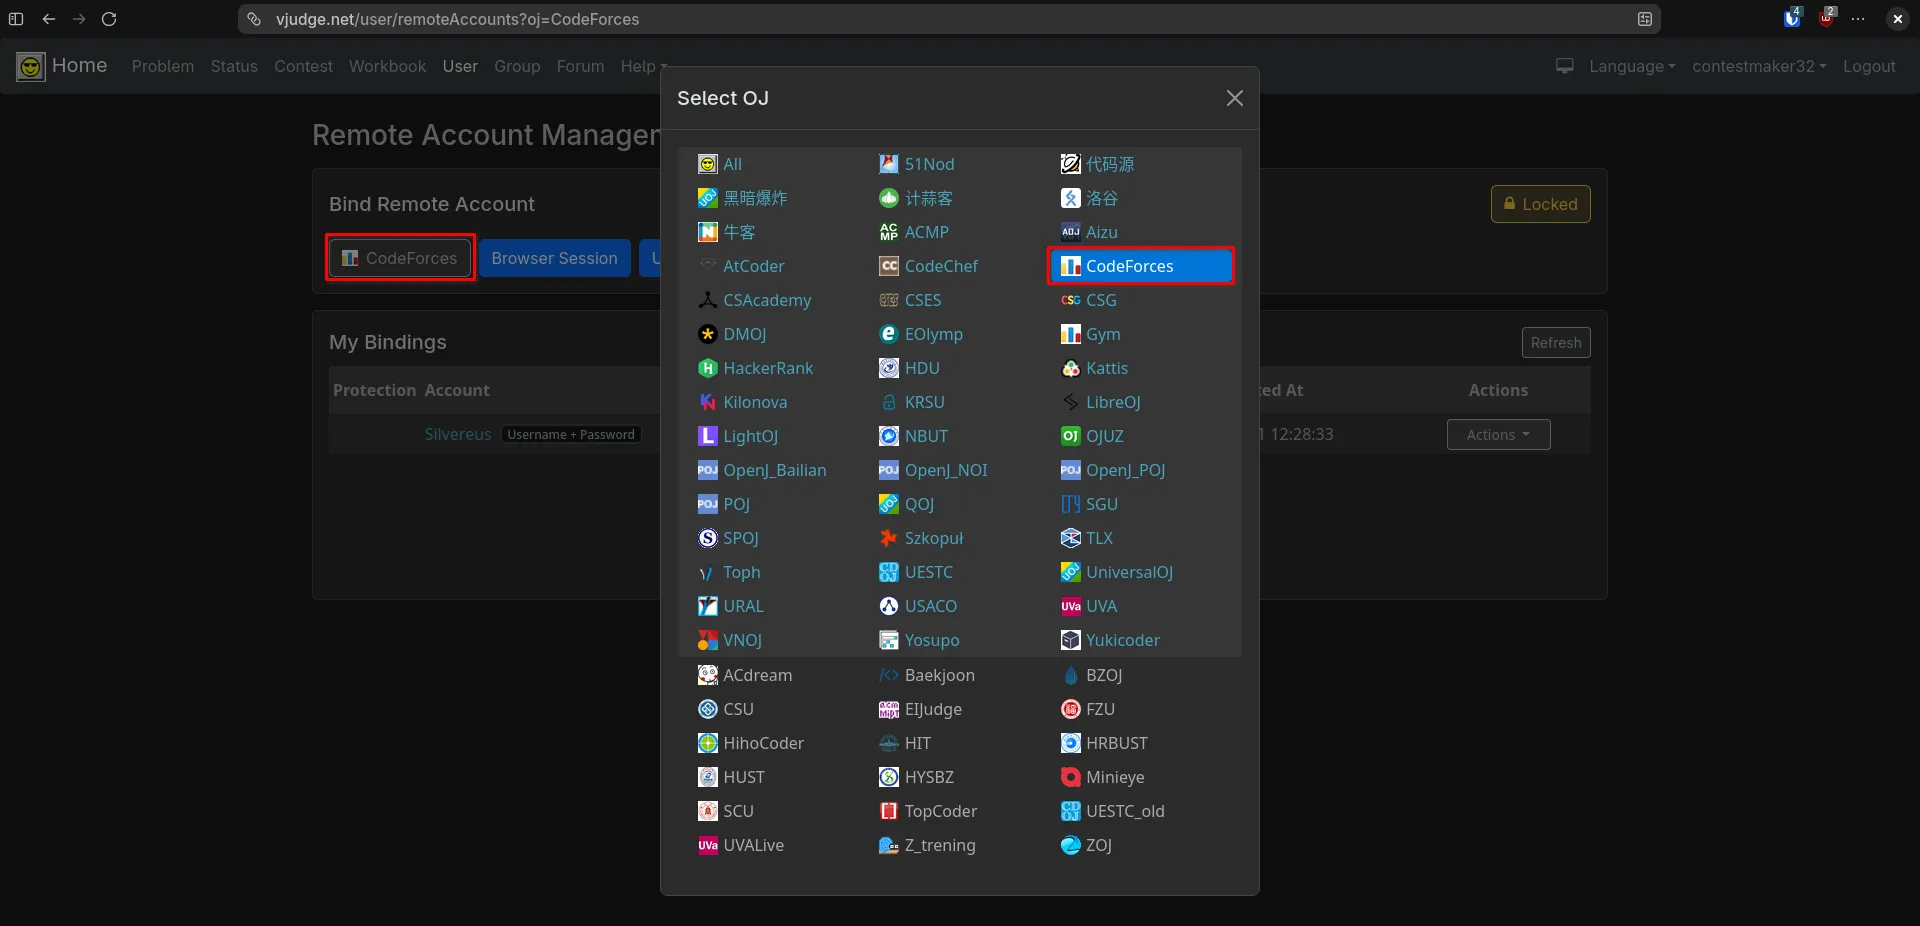Click the URAL icon

click(x=707, y=606)
